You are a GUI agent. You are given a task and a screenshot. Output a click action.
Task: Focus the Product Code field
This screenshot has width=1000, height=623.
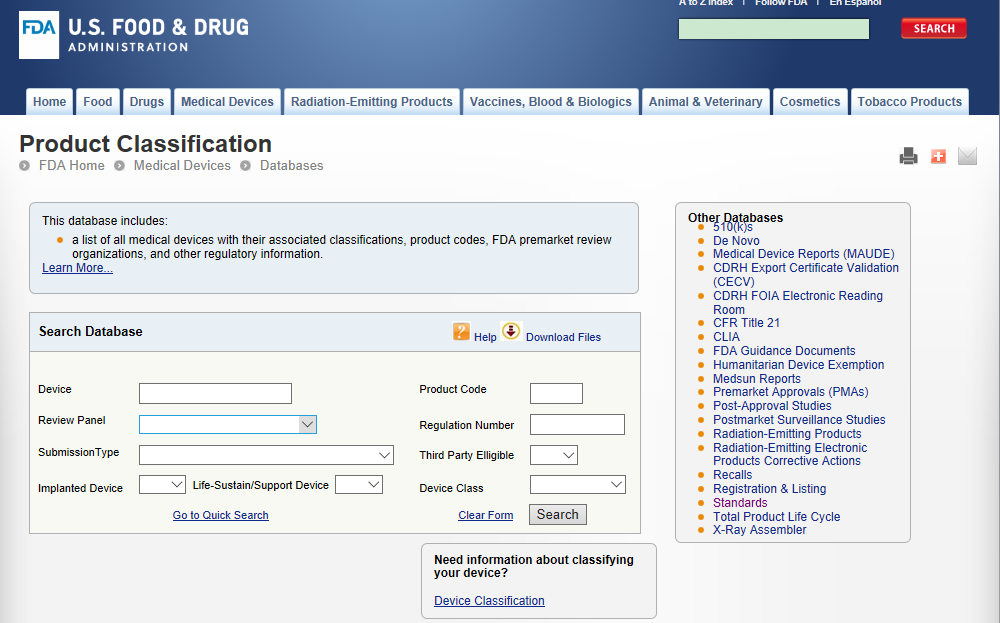(x=556, y=393)
